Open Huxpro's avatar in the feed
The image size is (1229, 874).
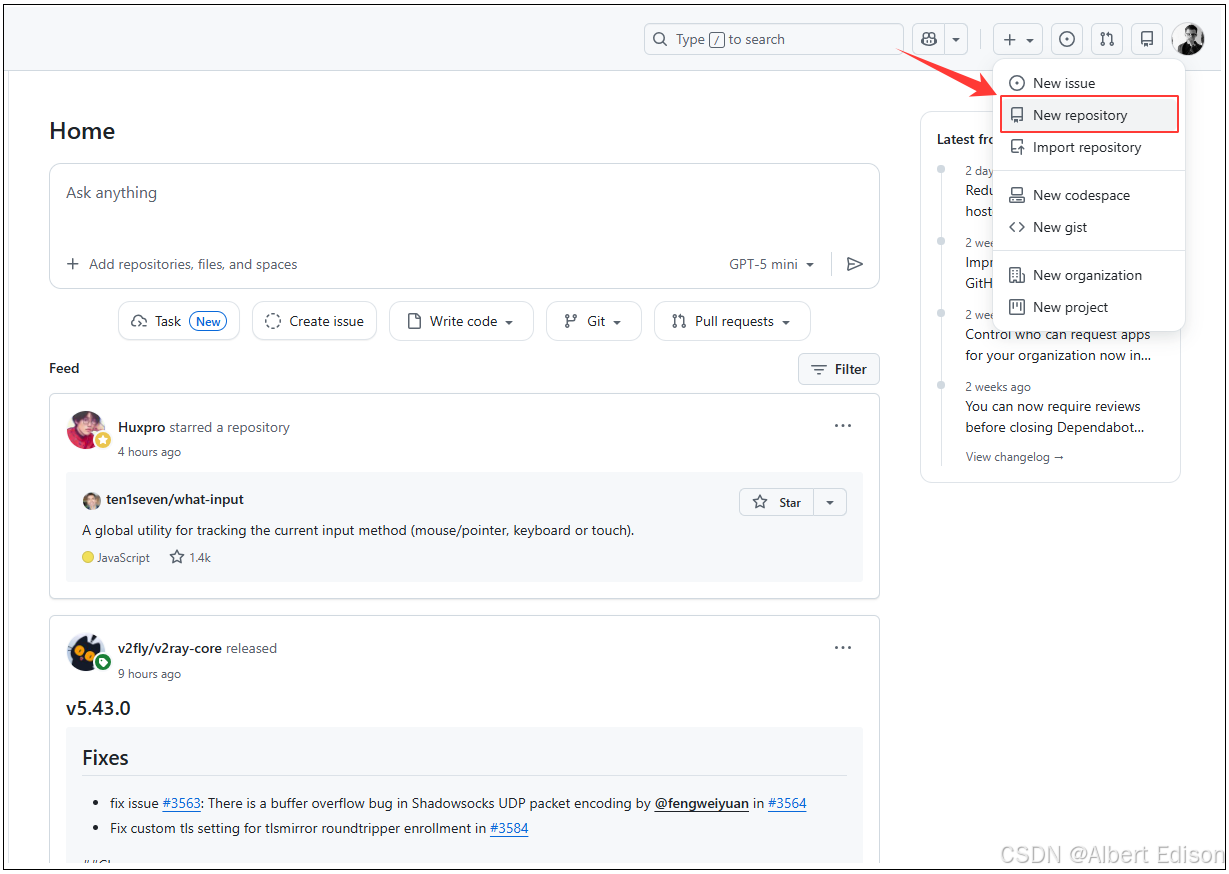87,430
